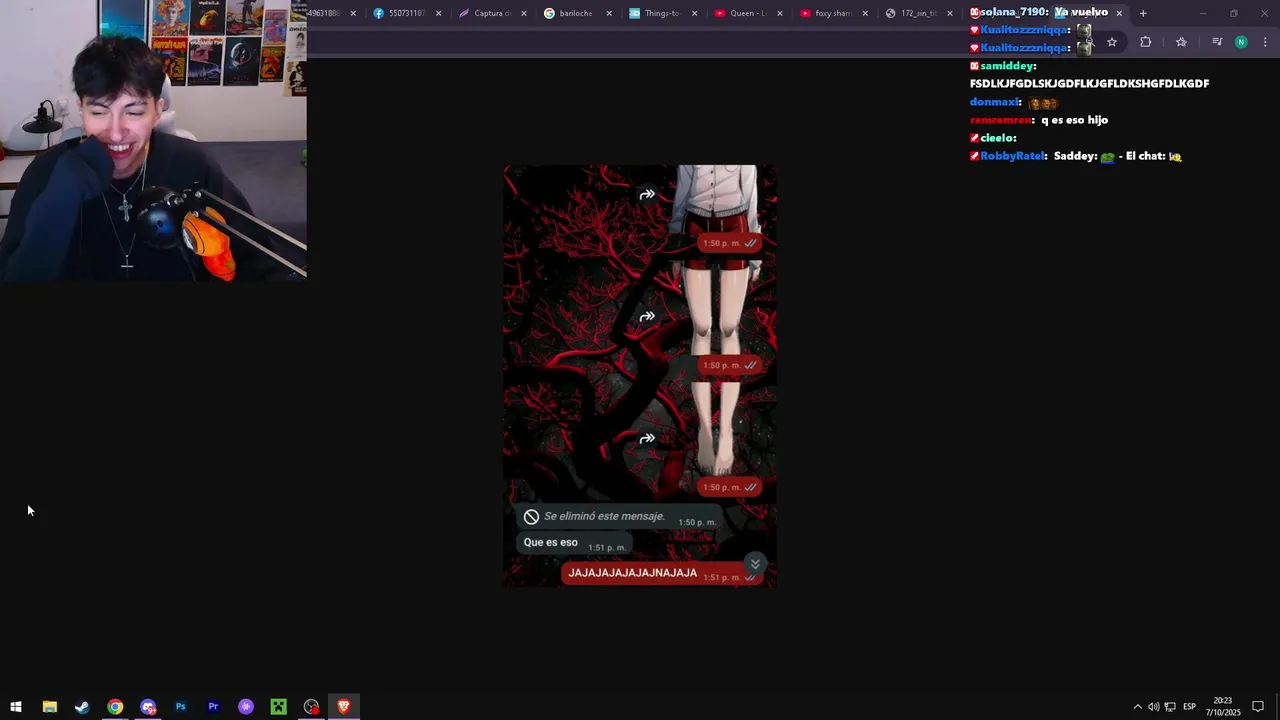Open Discord from the taskbar
The height and width of the screenshot is (720, 1280).
[x=148, y=707]
